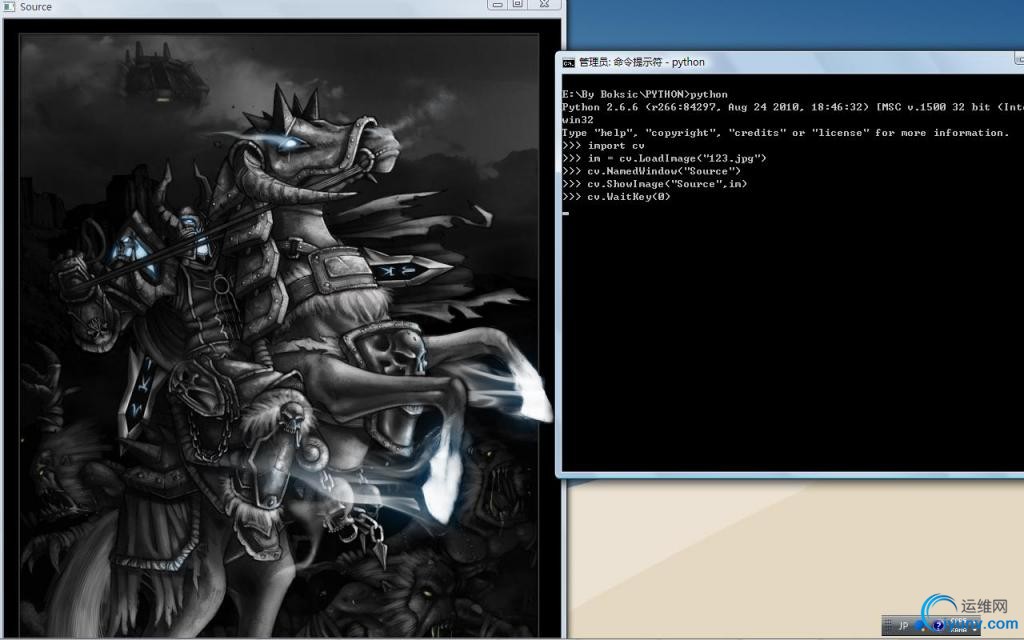This screenshot has height=640, width=1024.
Task: Click the JP input language indicator
Action: 903,626
